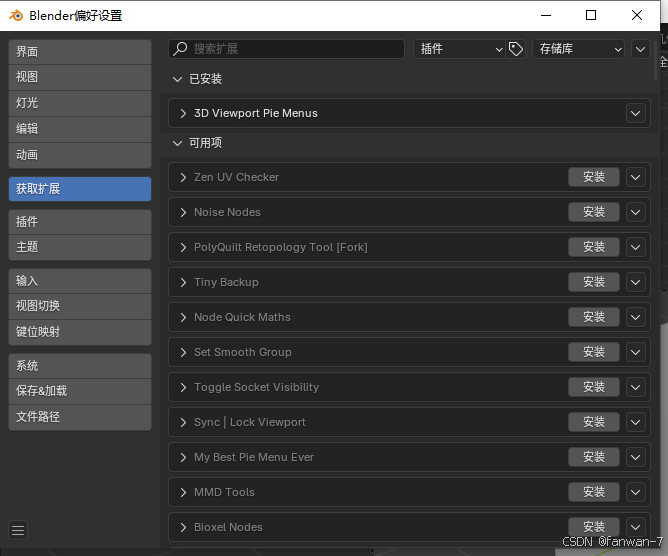Image resolution: width=668 pixels, height=556 pixels.
Task: Collapse the 可用项 section
Action: pyautogui.click(x=177, y=143)
